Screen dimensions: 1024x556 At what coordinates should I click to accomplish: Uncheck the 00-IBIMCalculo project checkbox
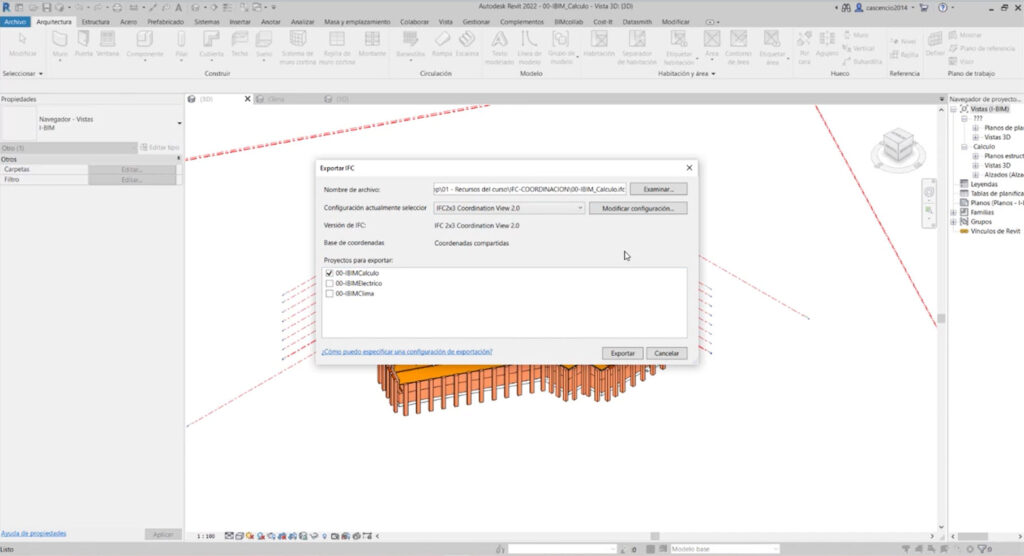[330, 273]
